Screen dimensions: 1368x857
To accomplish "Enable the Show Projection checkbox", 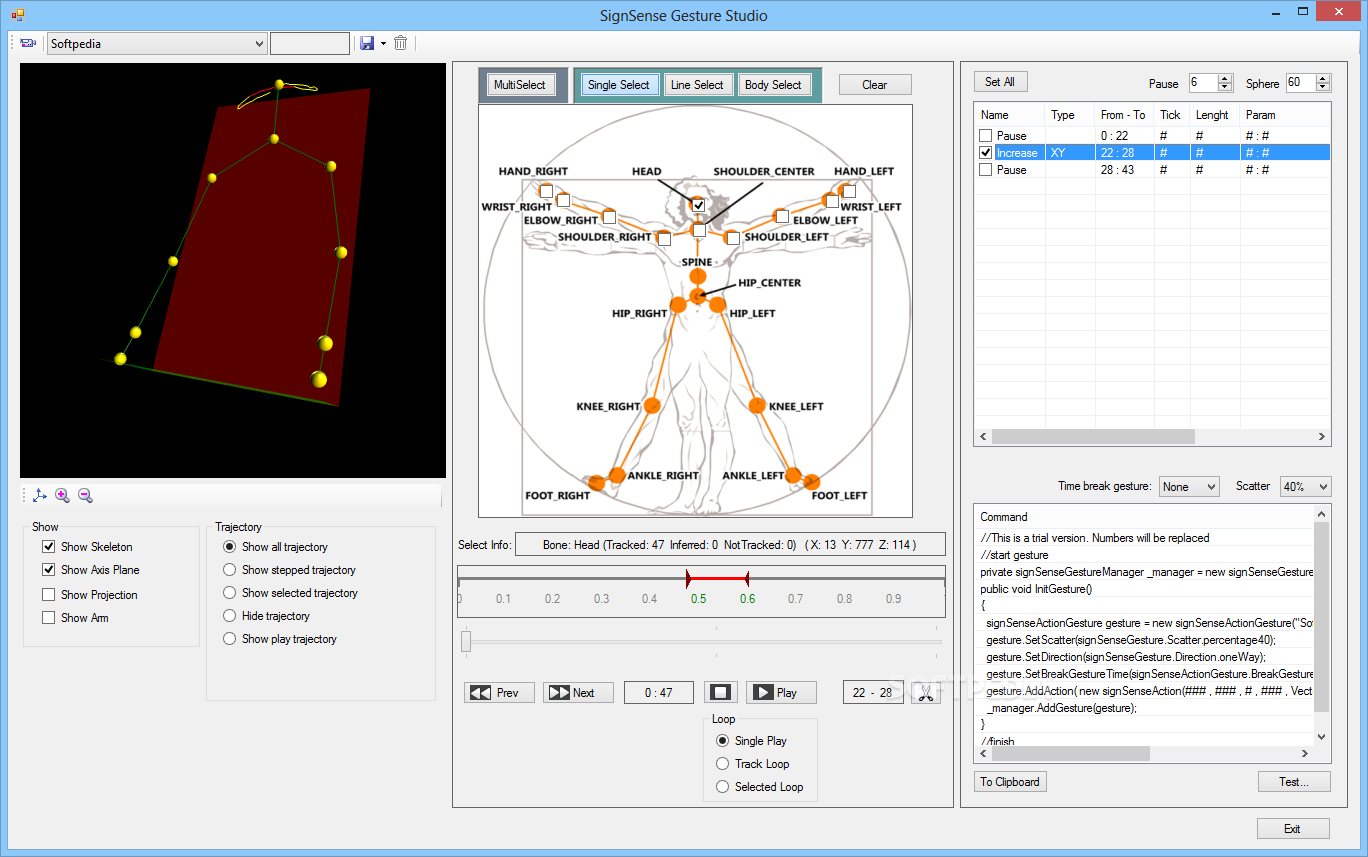I will click(x=48, y=595).
